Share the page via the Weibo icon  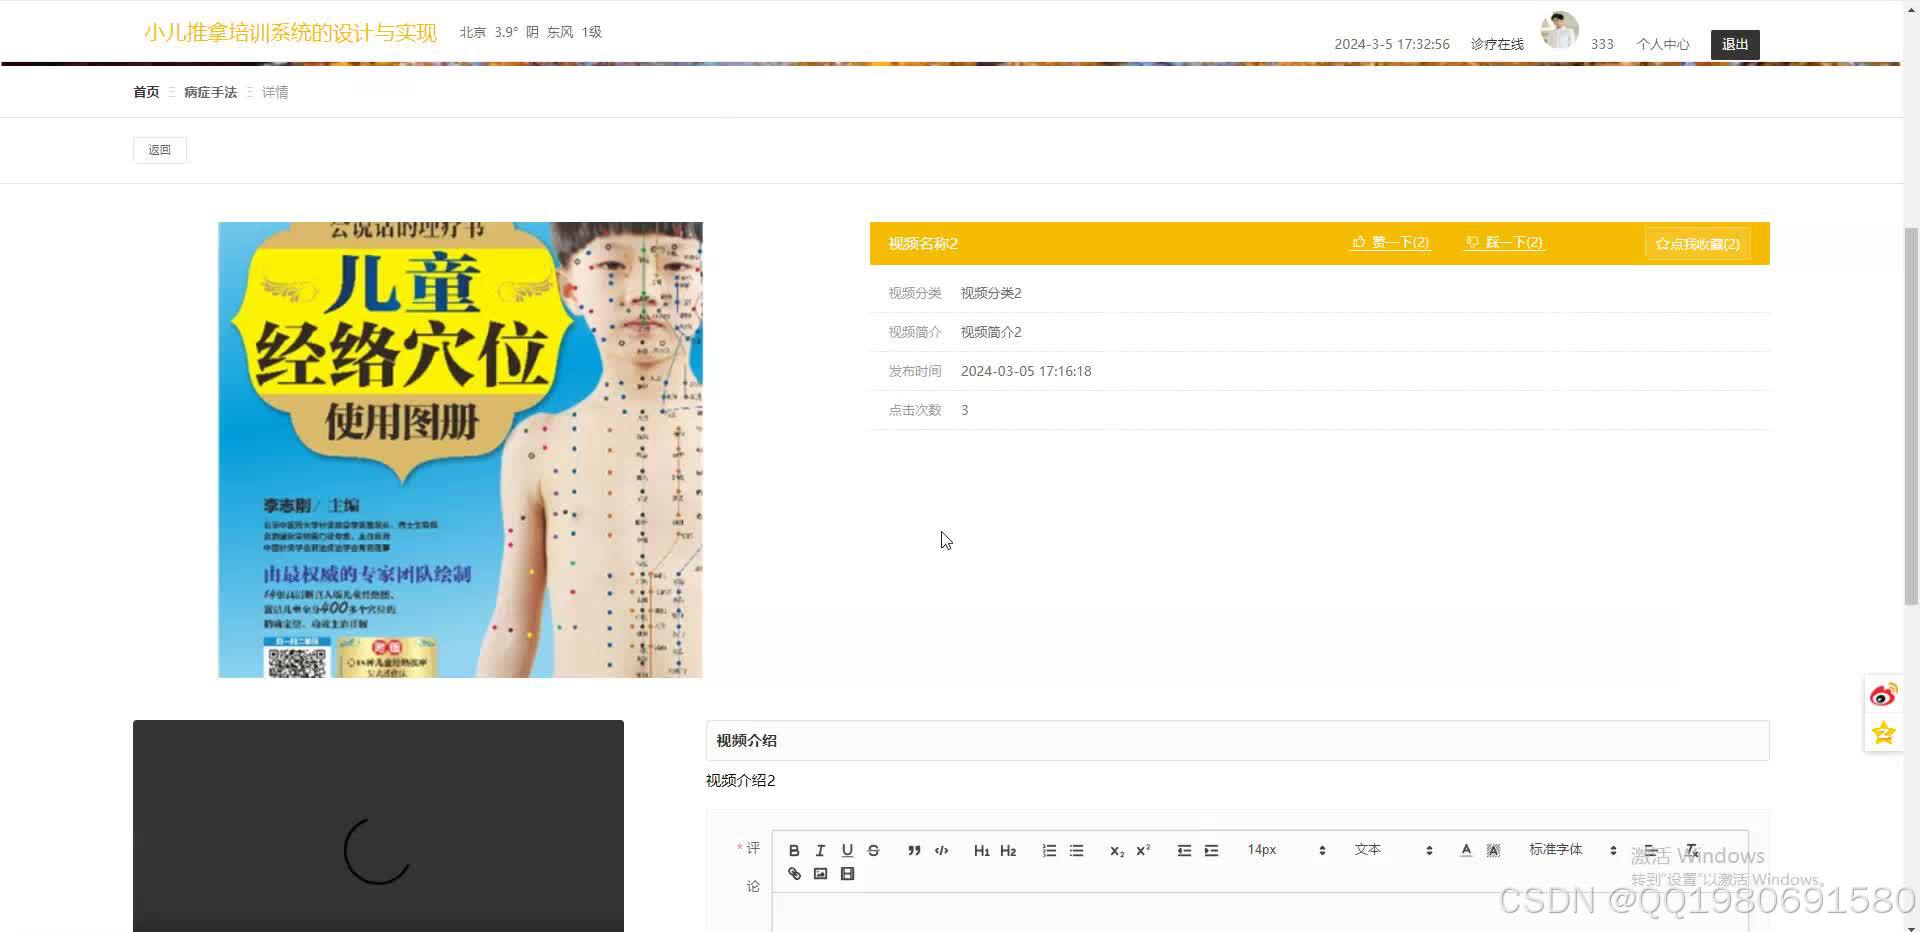click(1884, 693)
